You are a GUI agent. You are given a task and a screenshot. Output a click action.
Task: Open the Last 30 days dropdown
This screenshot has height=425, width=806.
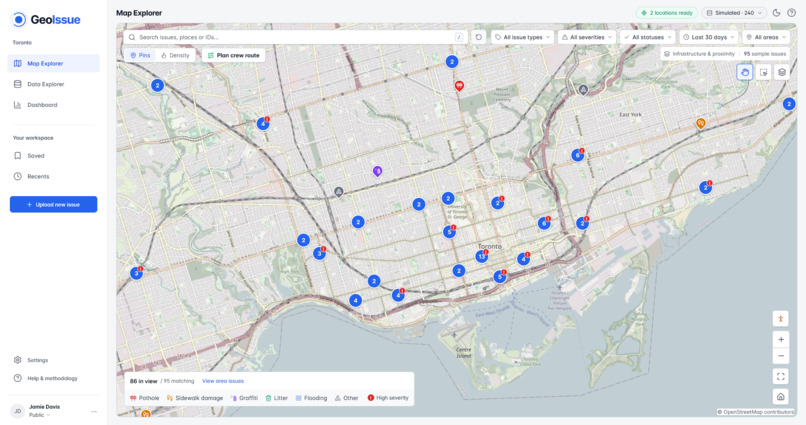pyautogui.click(x=709, y=37)
